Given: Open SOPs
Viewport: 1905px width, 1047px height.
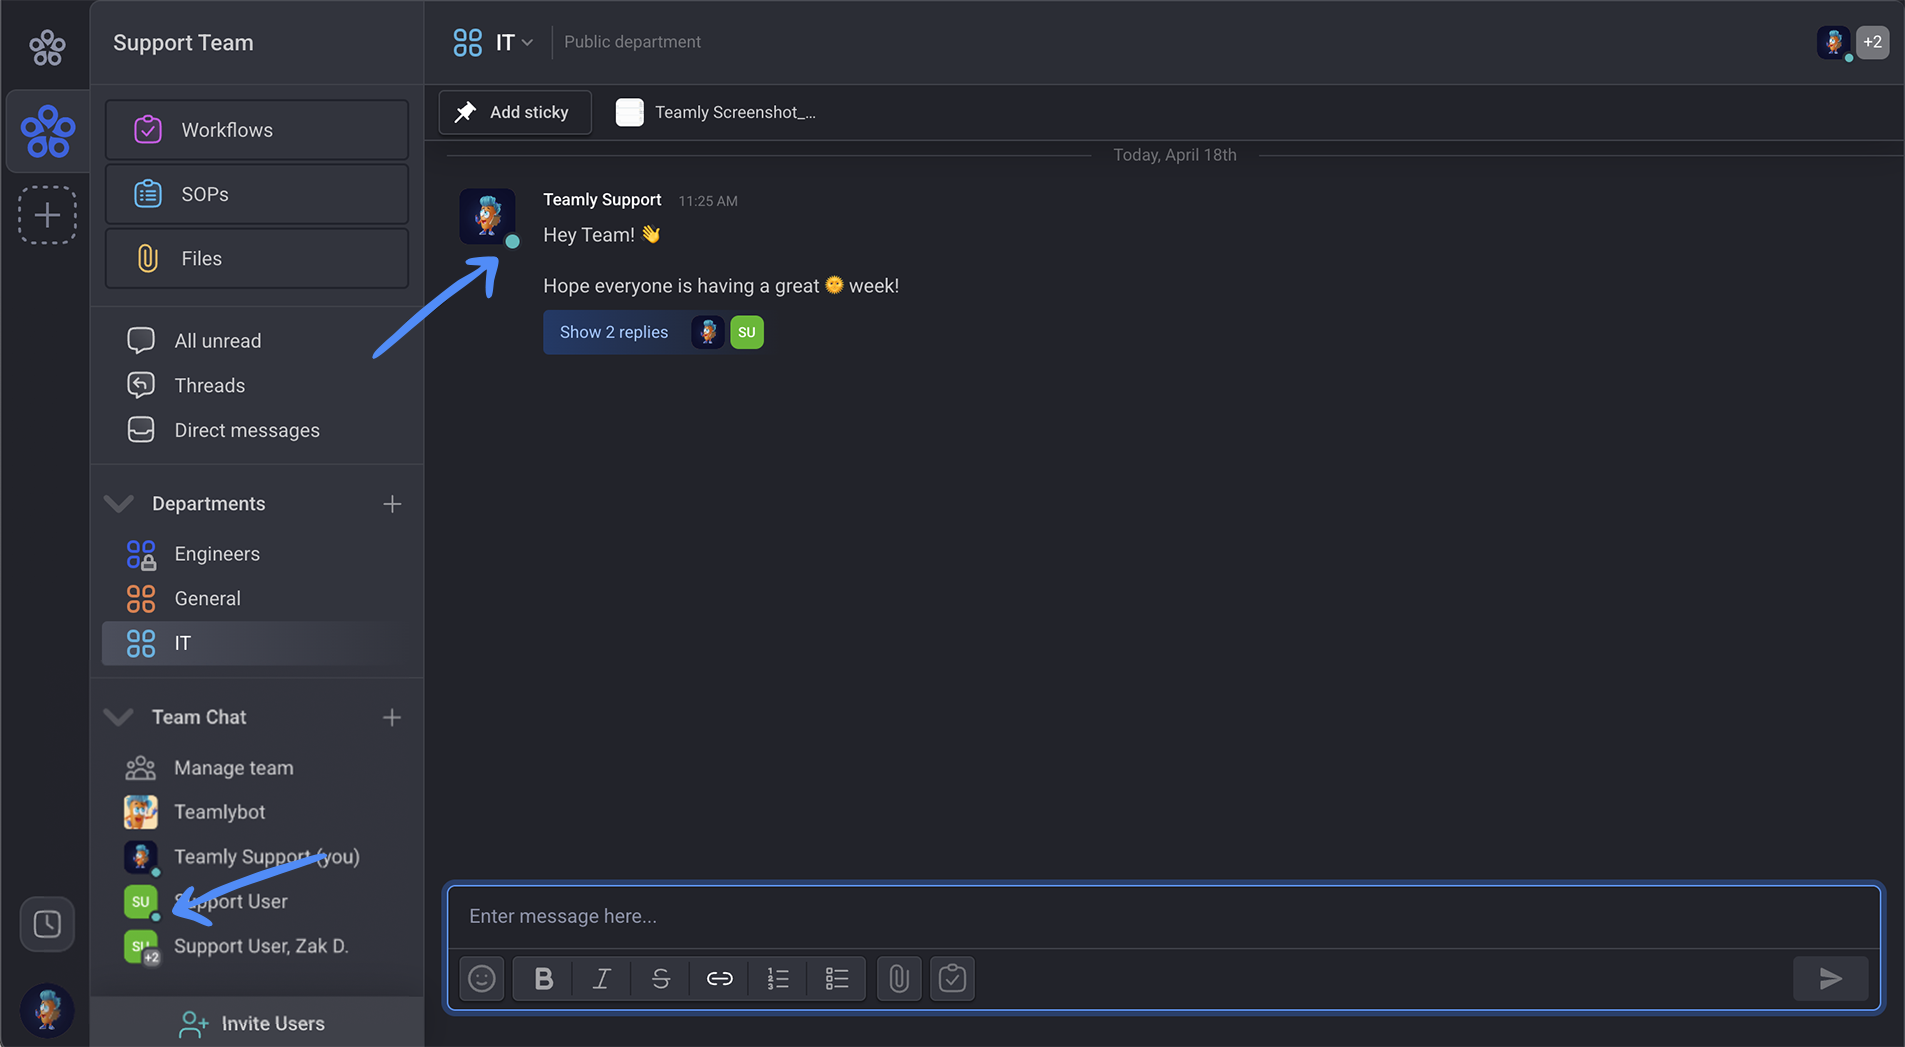Looking at the screenshot, I should pyautogui.click(x=257, y=194).
